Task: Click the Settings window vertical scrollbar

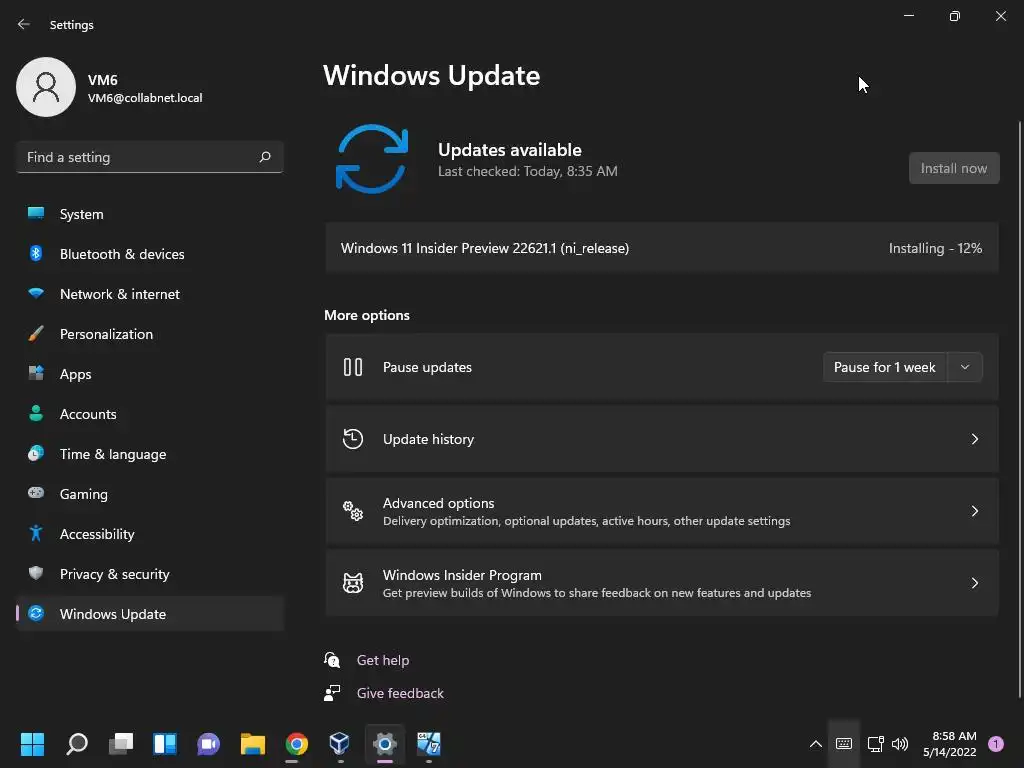Action: [1019, 410]
